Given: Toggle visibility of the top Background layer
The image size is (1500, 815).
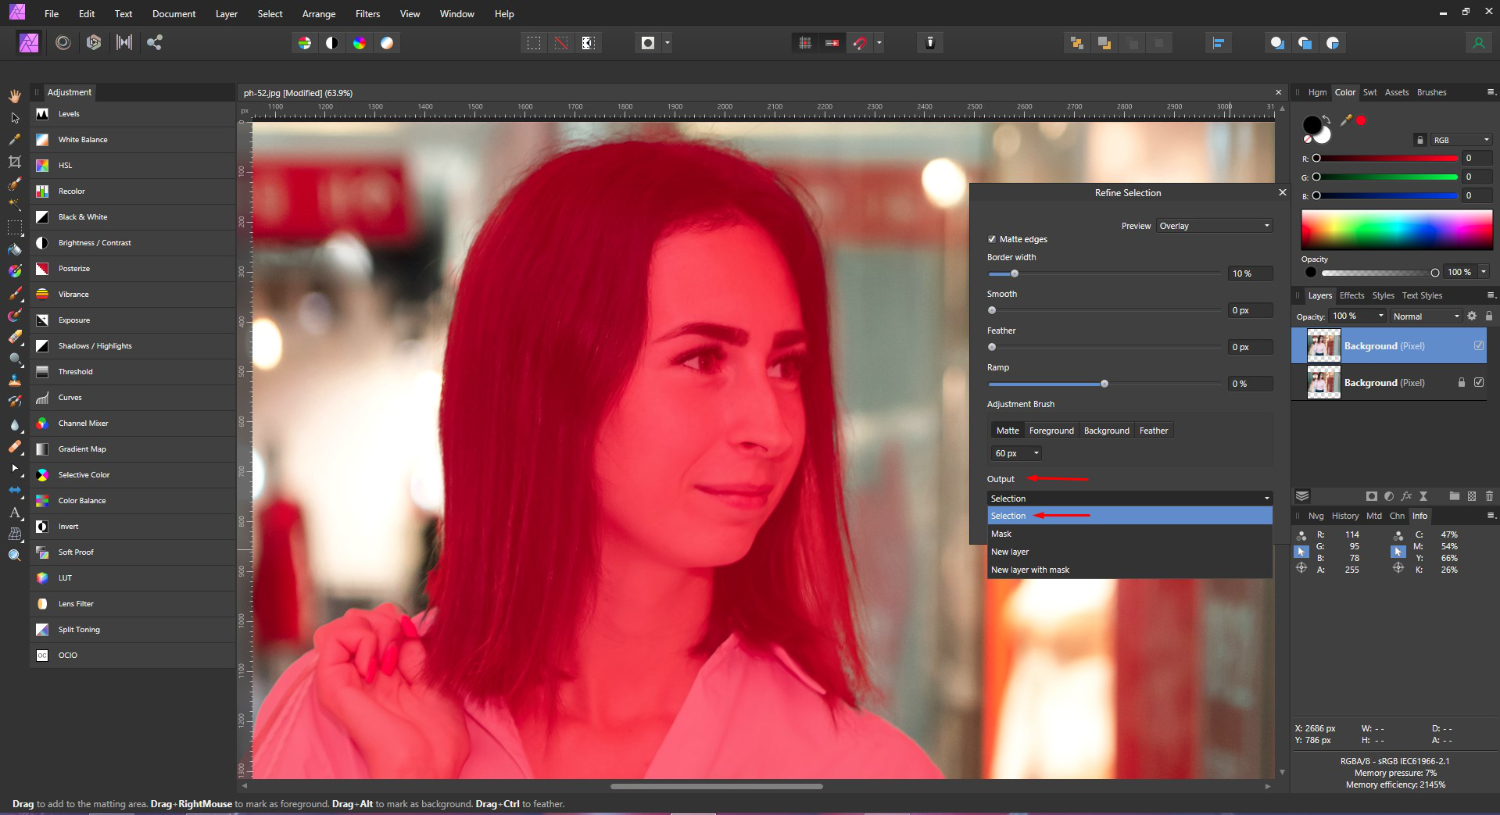Looking at the screenshot, I should tap(1477, 345).
